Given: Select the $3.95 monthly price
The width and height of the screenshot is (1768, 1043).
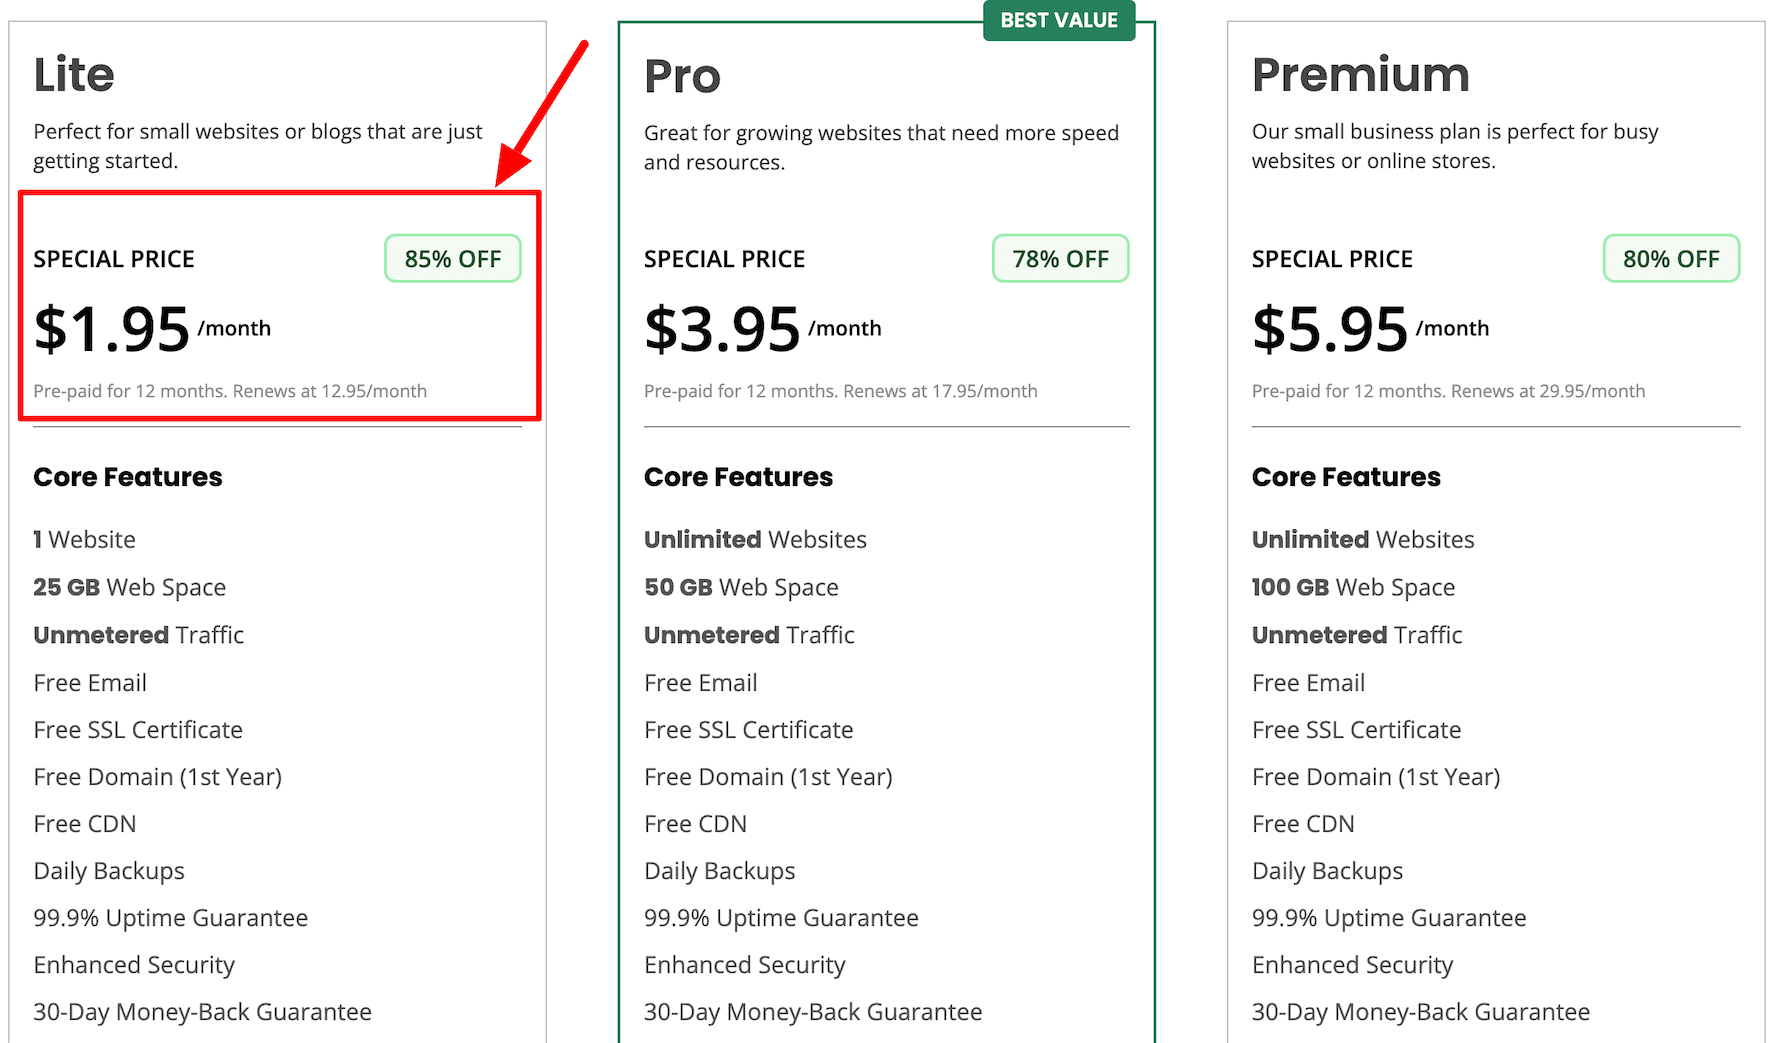Looking at the screenshot, I should click(x=722, y=327).
